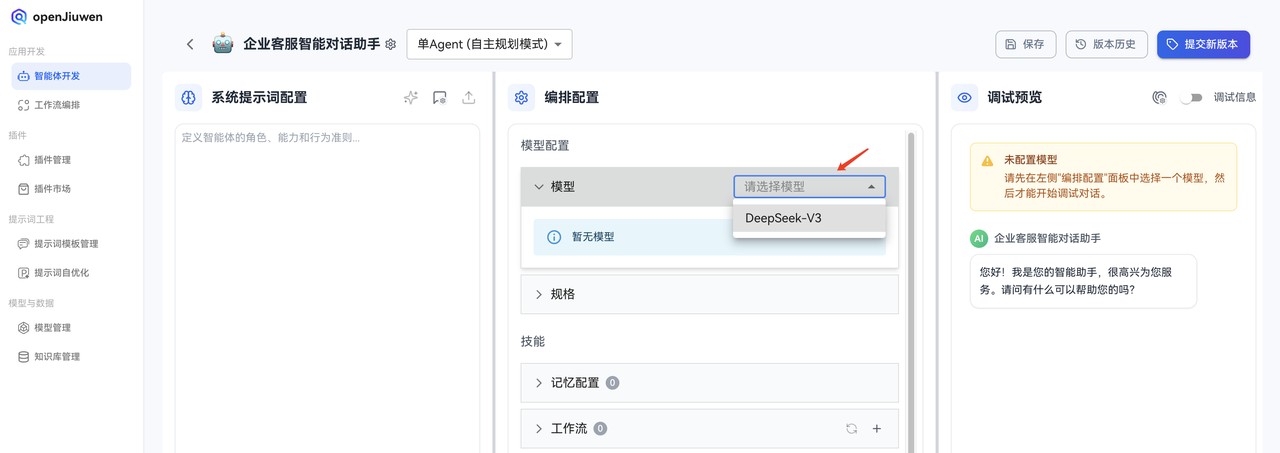The height and width of the screenshot is (453, 1280).
Task: Open settings gear next to agent name
Action: (391, 45)
